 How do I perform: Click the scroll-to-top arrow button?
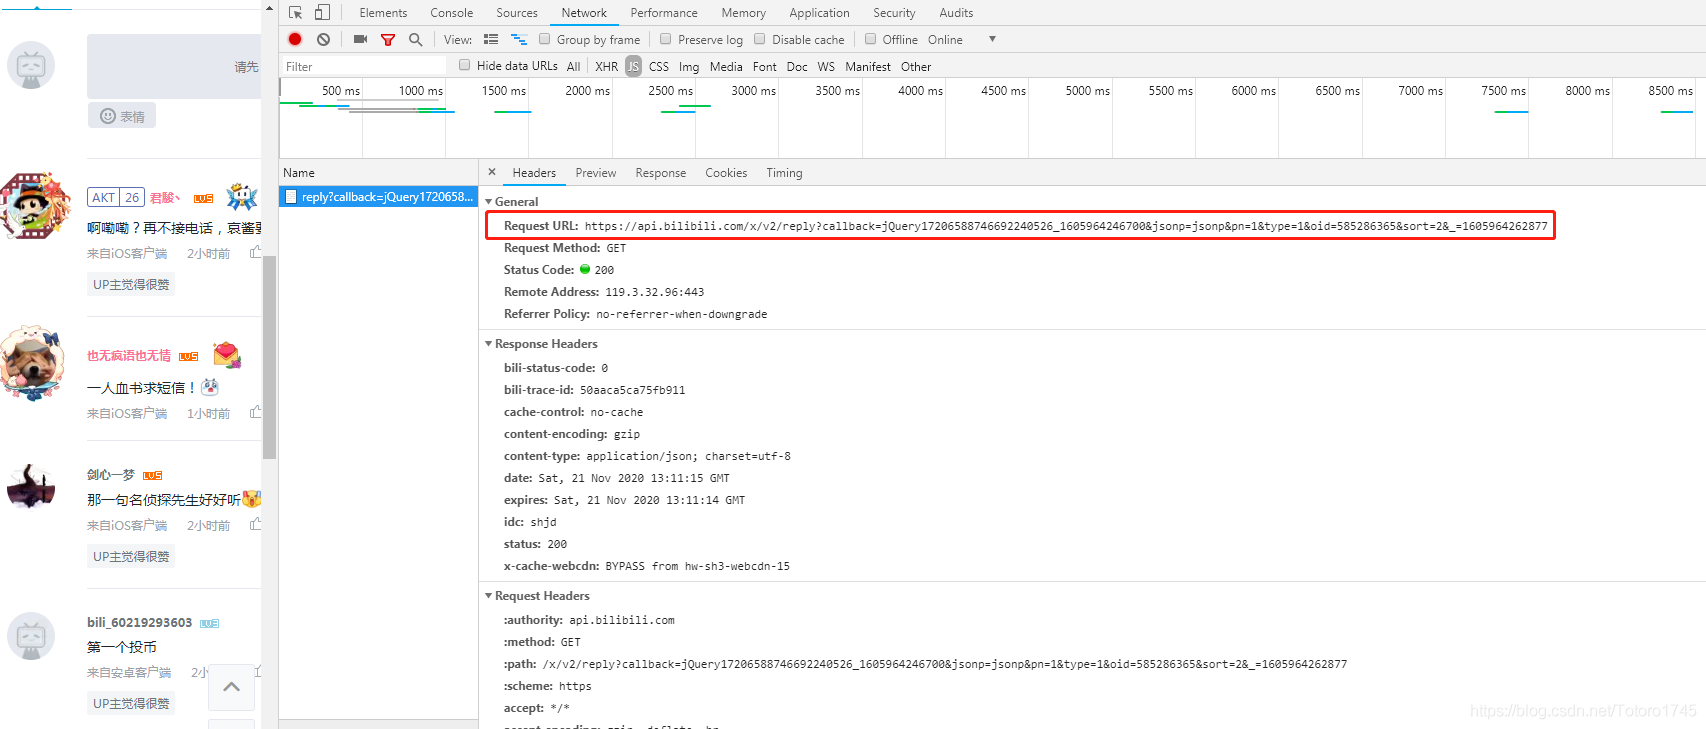click(231, 687)
